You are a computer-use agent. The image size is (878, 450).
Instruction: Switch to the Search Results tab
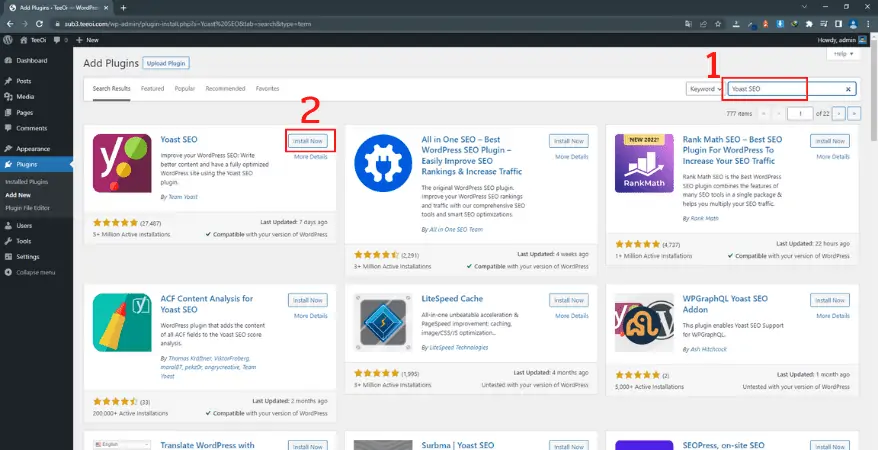(x=111, y=88)
